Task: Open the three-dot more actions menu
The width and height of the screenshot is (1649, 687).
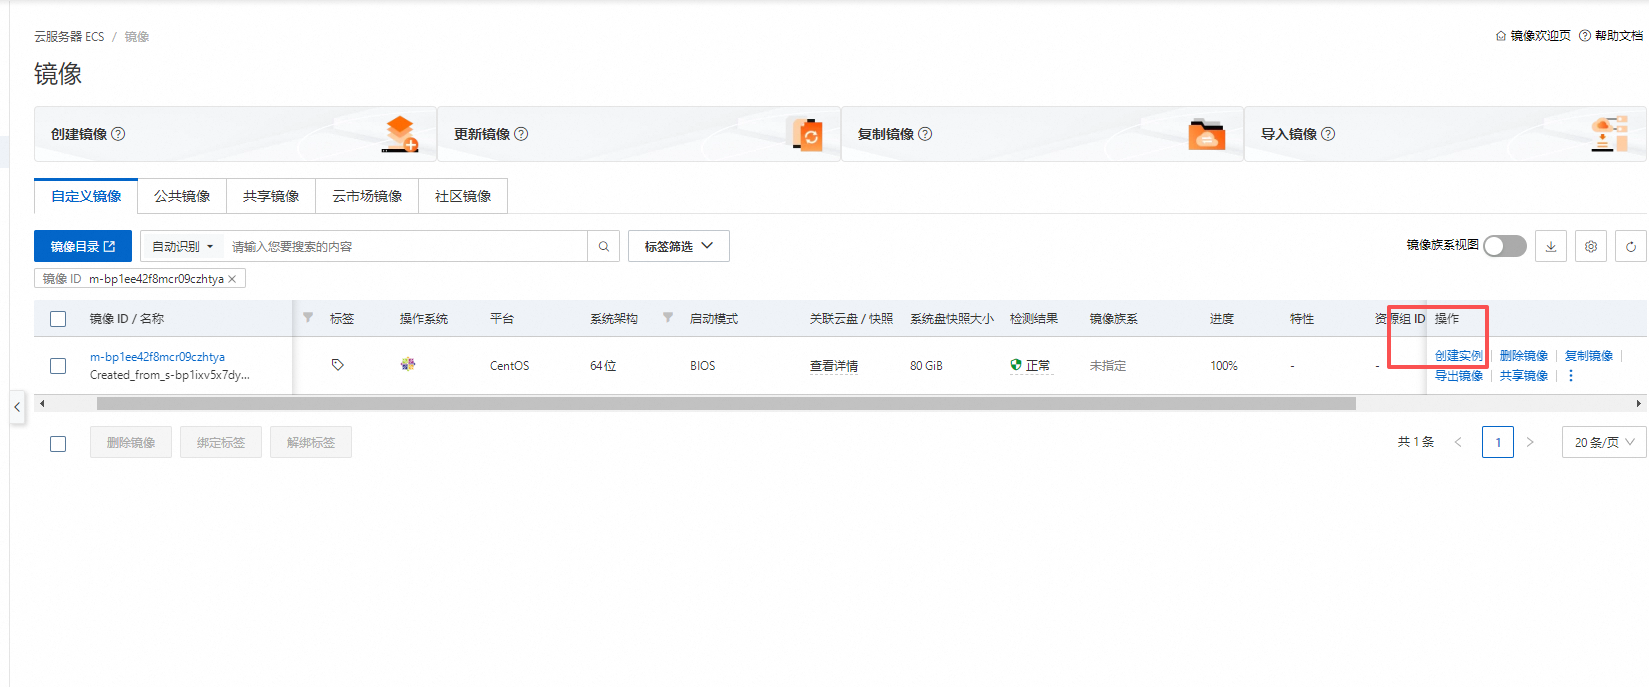Action: 1571,376
